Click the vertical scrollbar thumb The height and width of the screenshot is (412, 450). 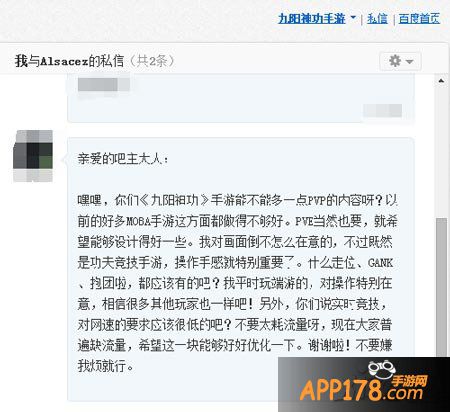(x=442, y=287)
